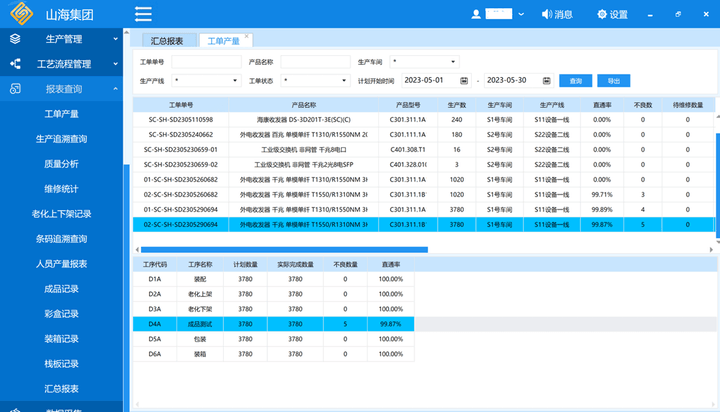Image resolution: width=720 pixels, height=412 pixels.
Task: Open the user account profile icon
Action: click(475, 15)
